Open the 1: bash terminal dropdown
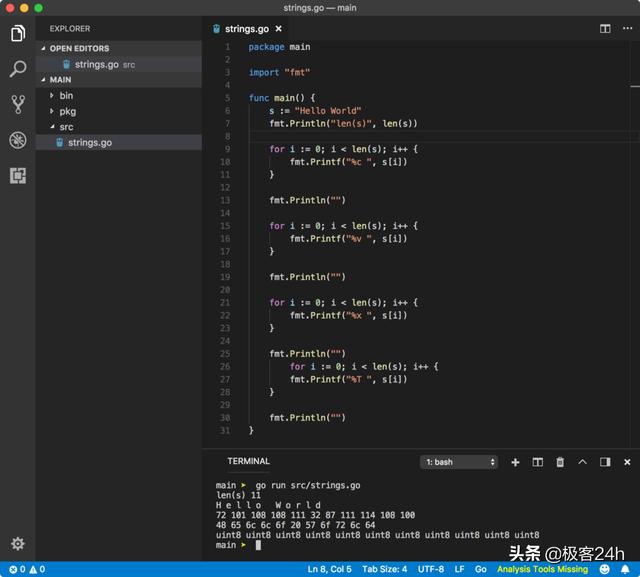 (x=459, y=462)
